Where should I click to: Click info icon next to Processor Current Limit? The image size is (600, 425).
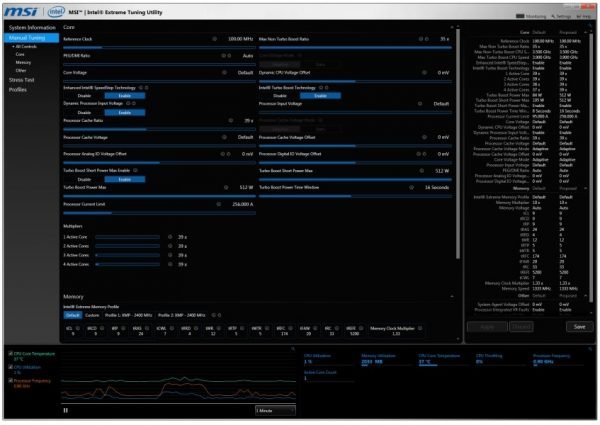pyautogui.click(x=218, y=204)
